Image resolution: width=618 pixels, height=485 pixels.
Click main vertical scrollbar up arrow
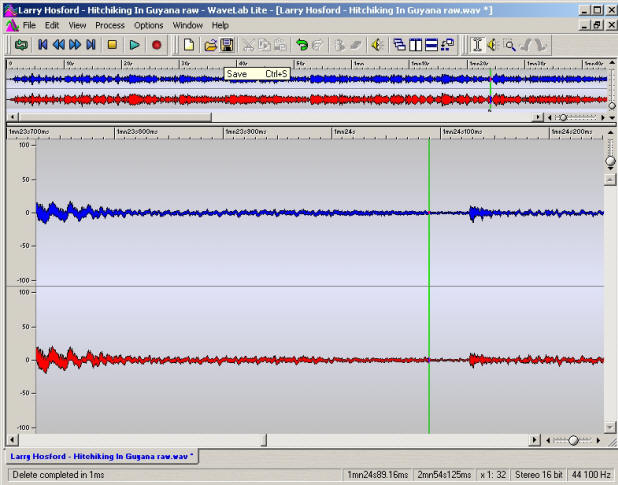610,180
